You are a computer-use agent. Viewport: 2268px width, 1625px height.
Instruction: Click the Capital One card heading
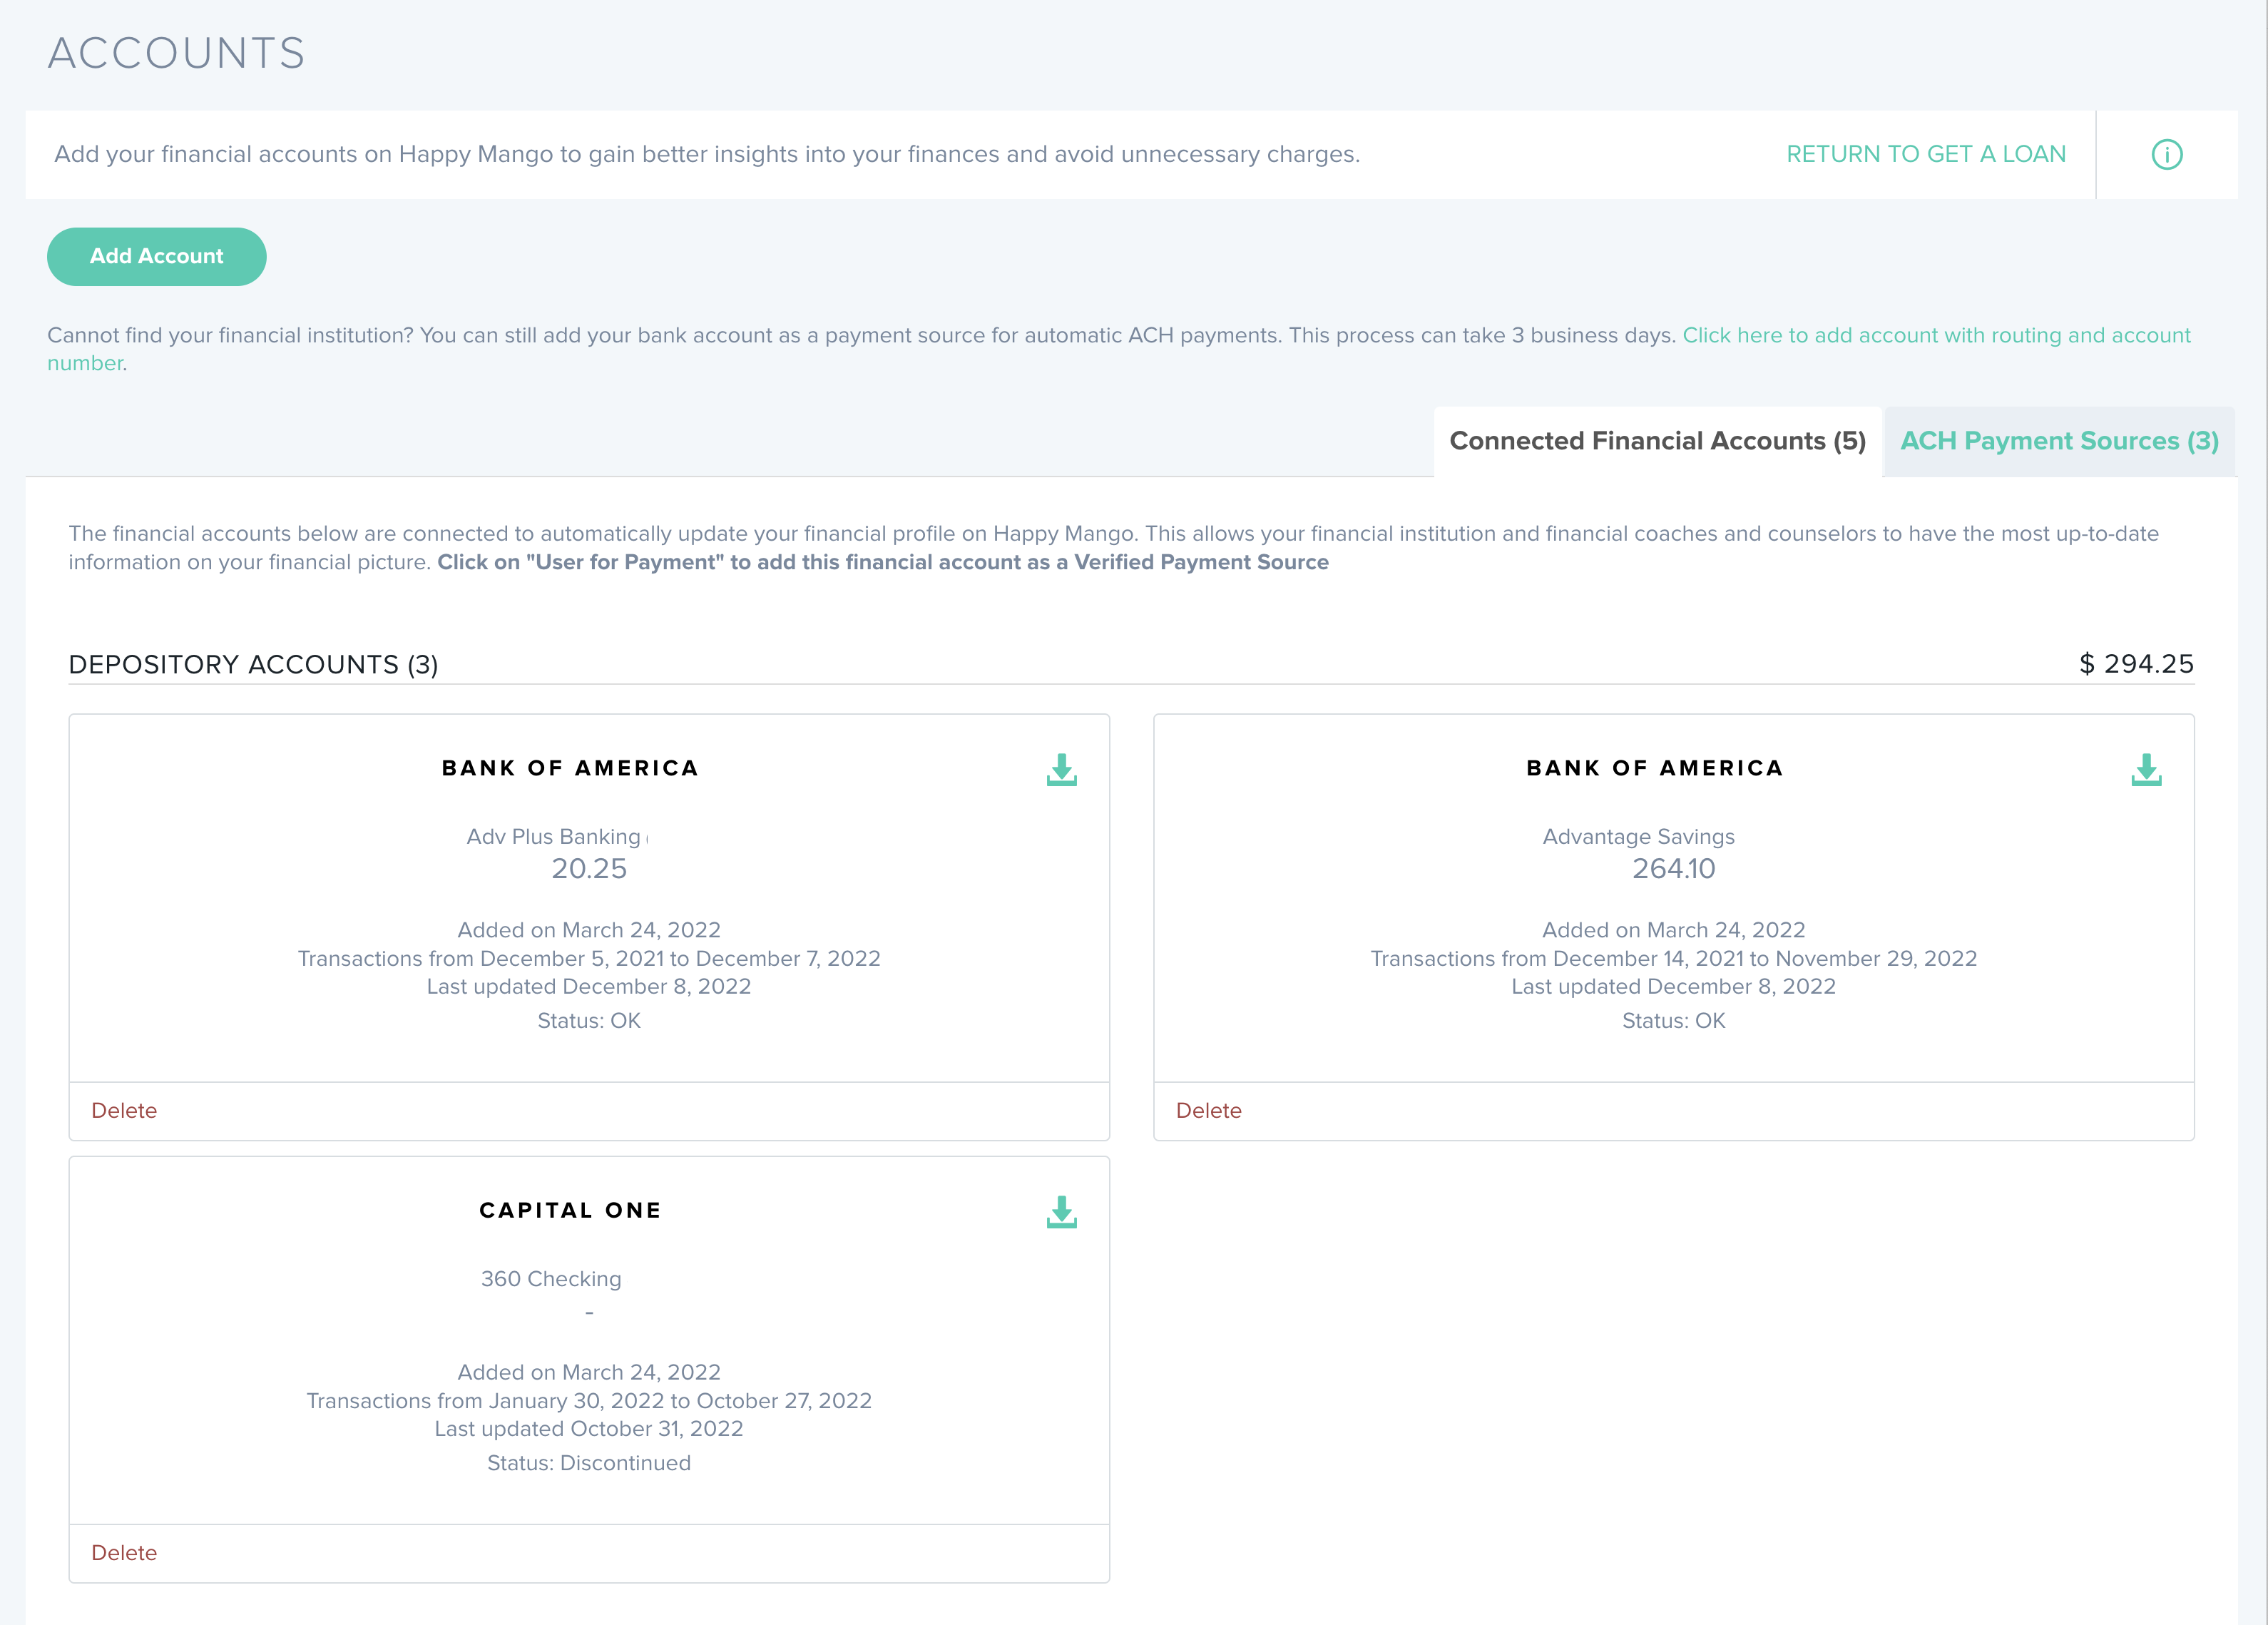point(570,1210)
